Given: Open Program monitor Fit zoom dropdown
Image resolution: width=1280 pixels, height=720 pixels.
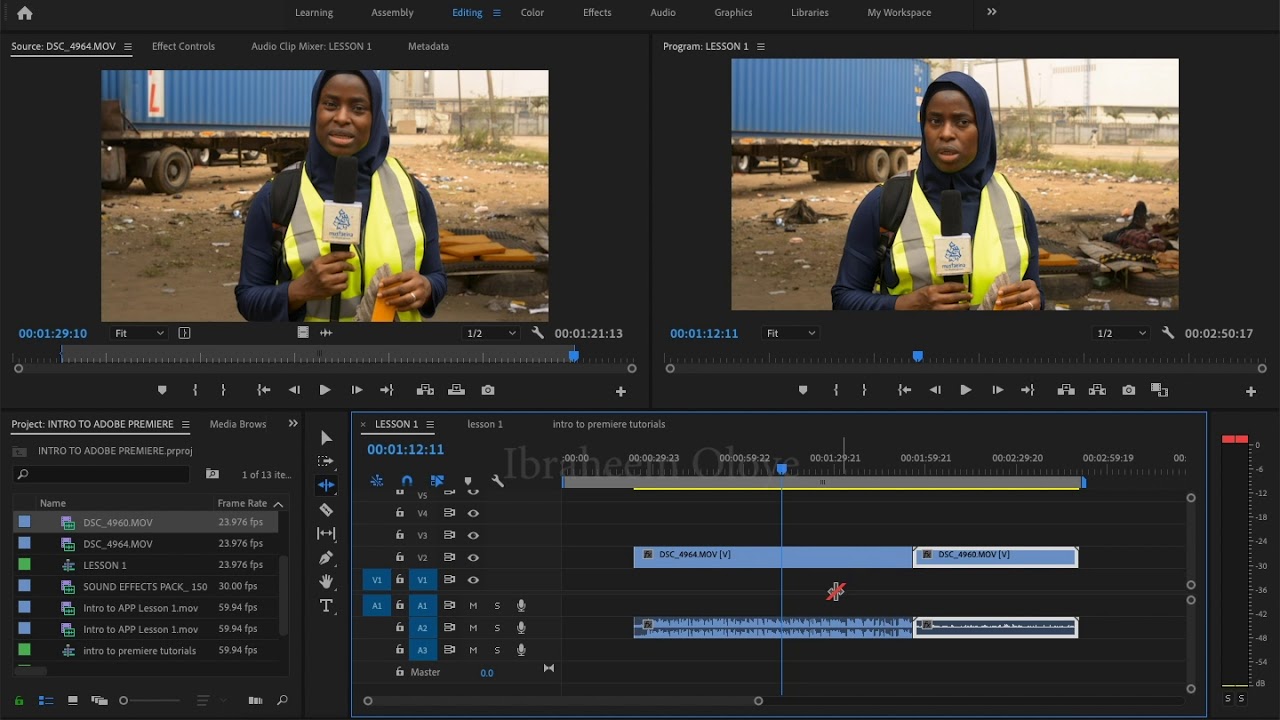Looking at the screenshot, I should 789,333.
